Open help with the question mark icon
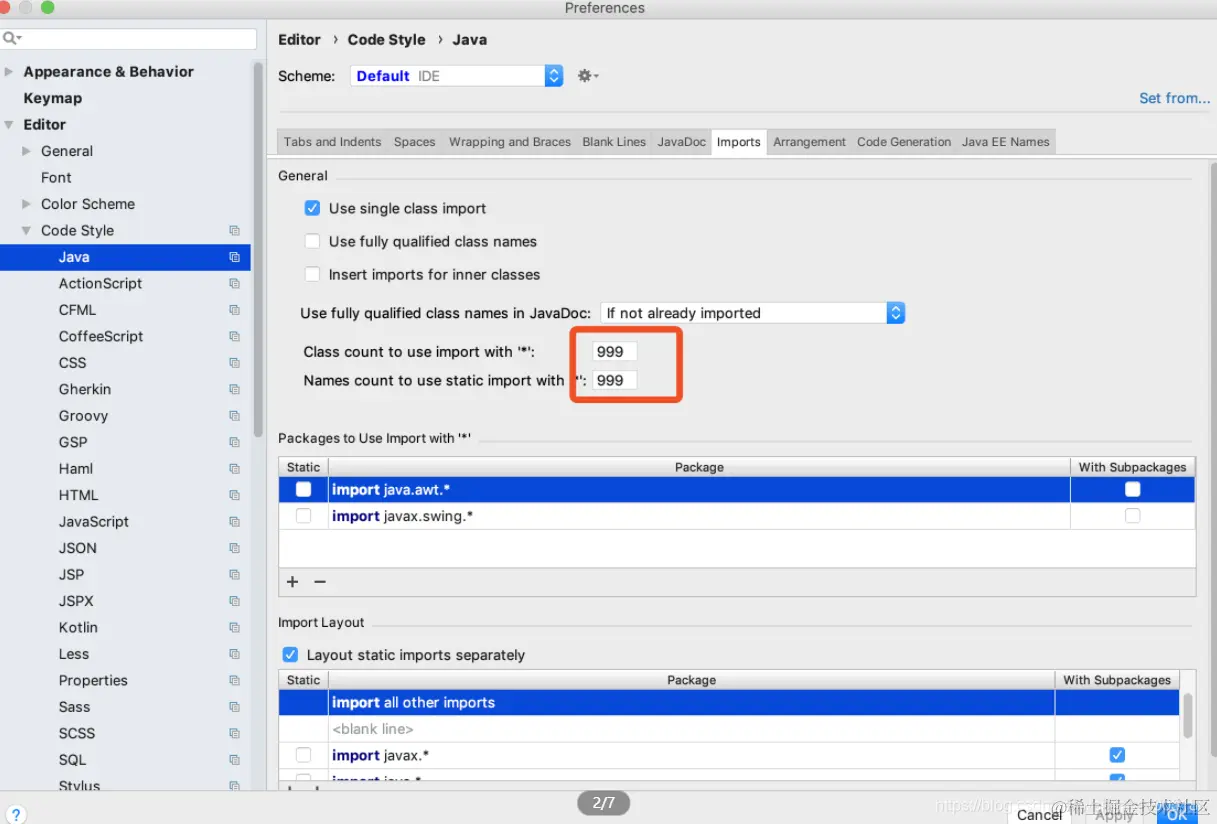The width and height of the screenshot is (1217, 824). tap(16, 815)
